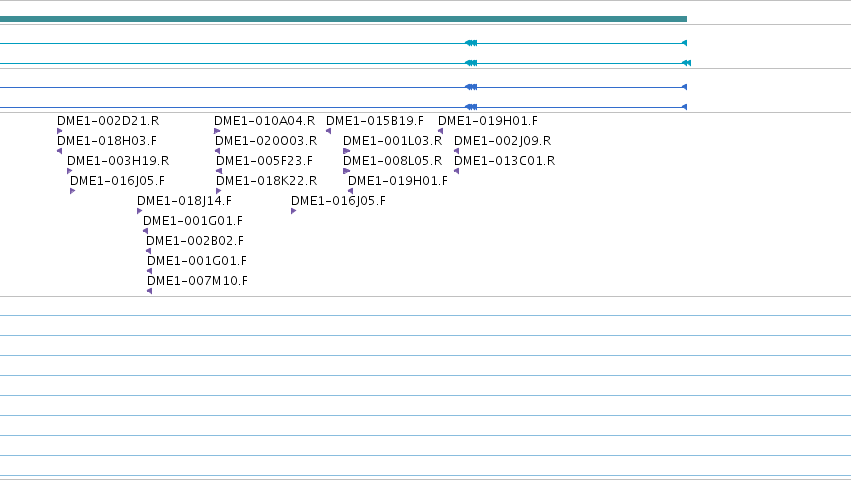
Task: Choose the arrow glyph under DME1-002J09.R
Action: pyautogui.click(x=456, y=151)
